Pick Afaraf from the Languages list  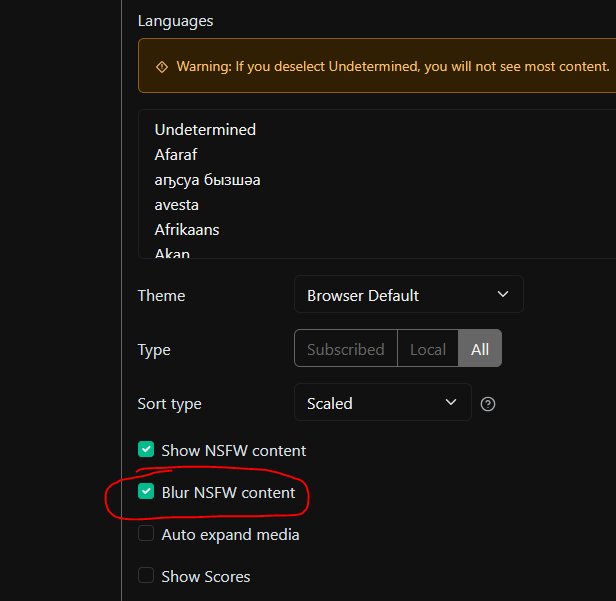(176, 155)
